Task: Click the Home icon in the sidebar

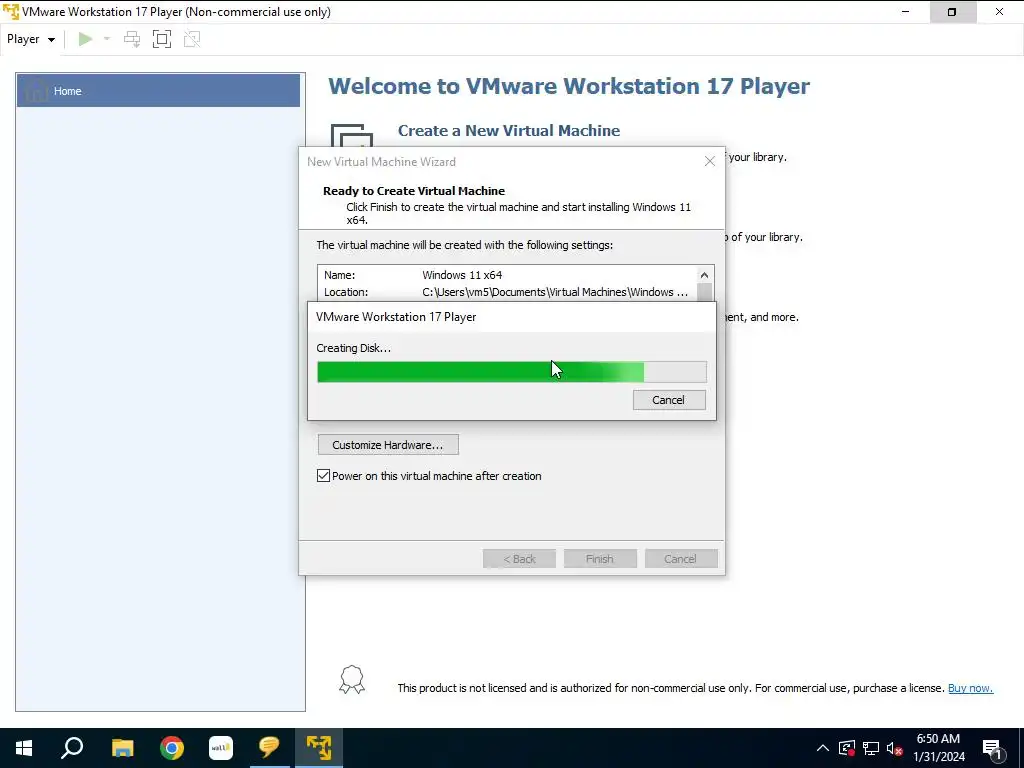Action: coord(36,90)
